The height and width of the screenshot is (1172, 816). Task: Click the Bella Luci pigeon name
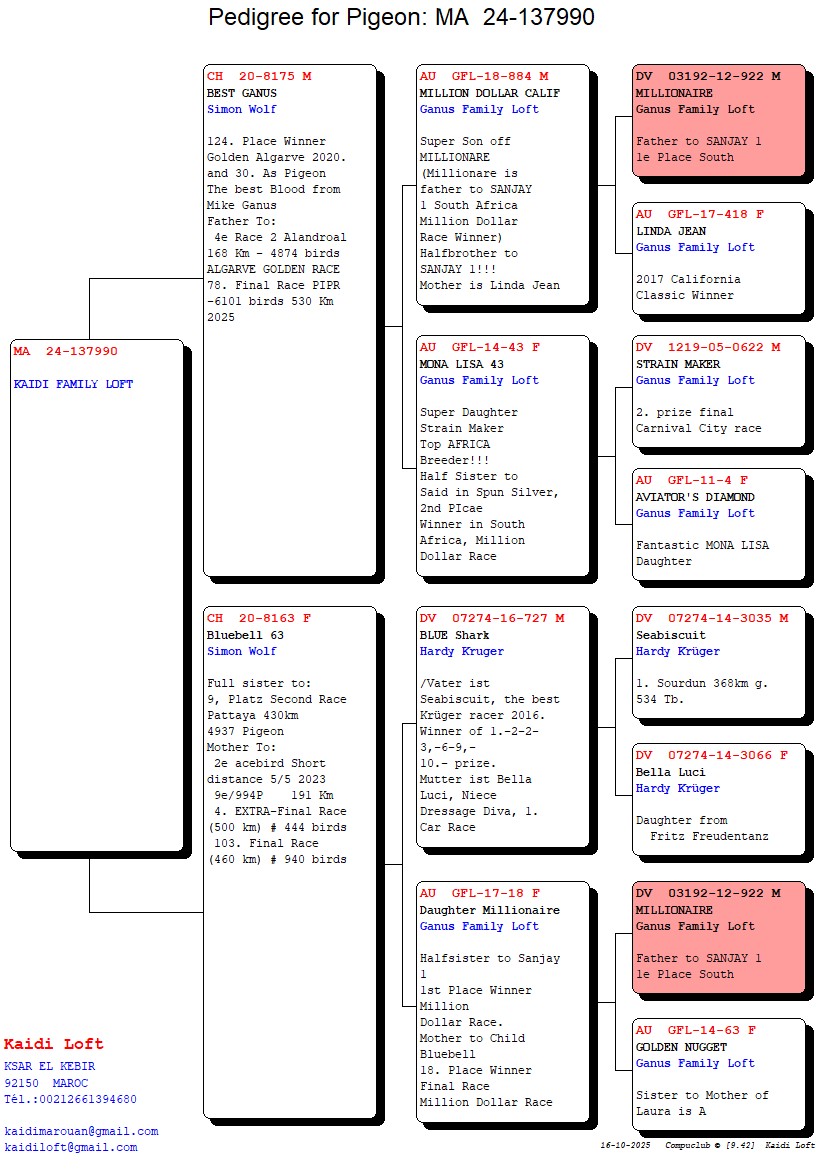670,772
